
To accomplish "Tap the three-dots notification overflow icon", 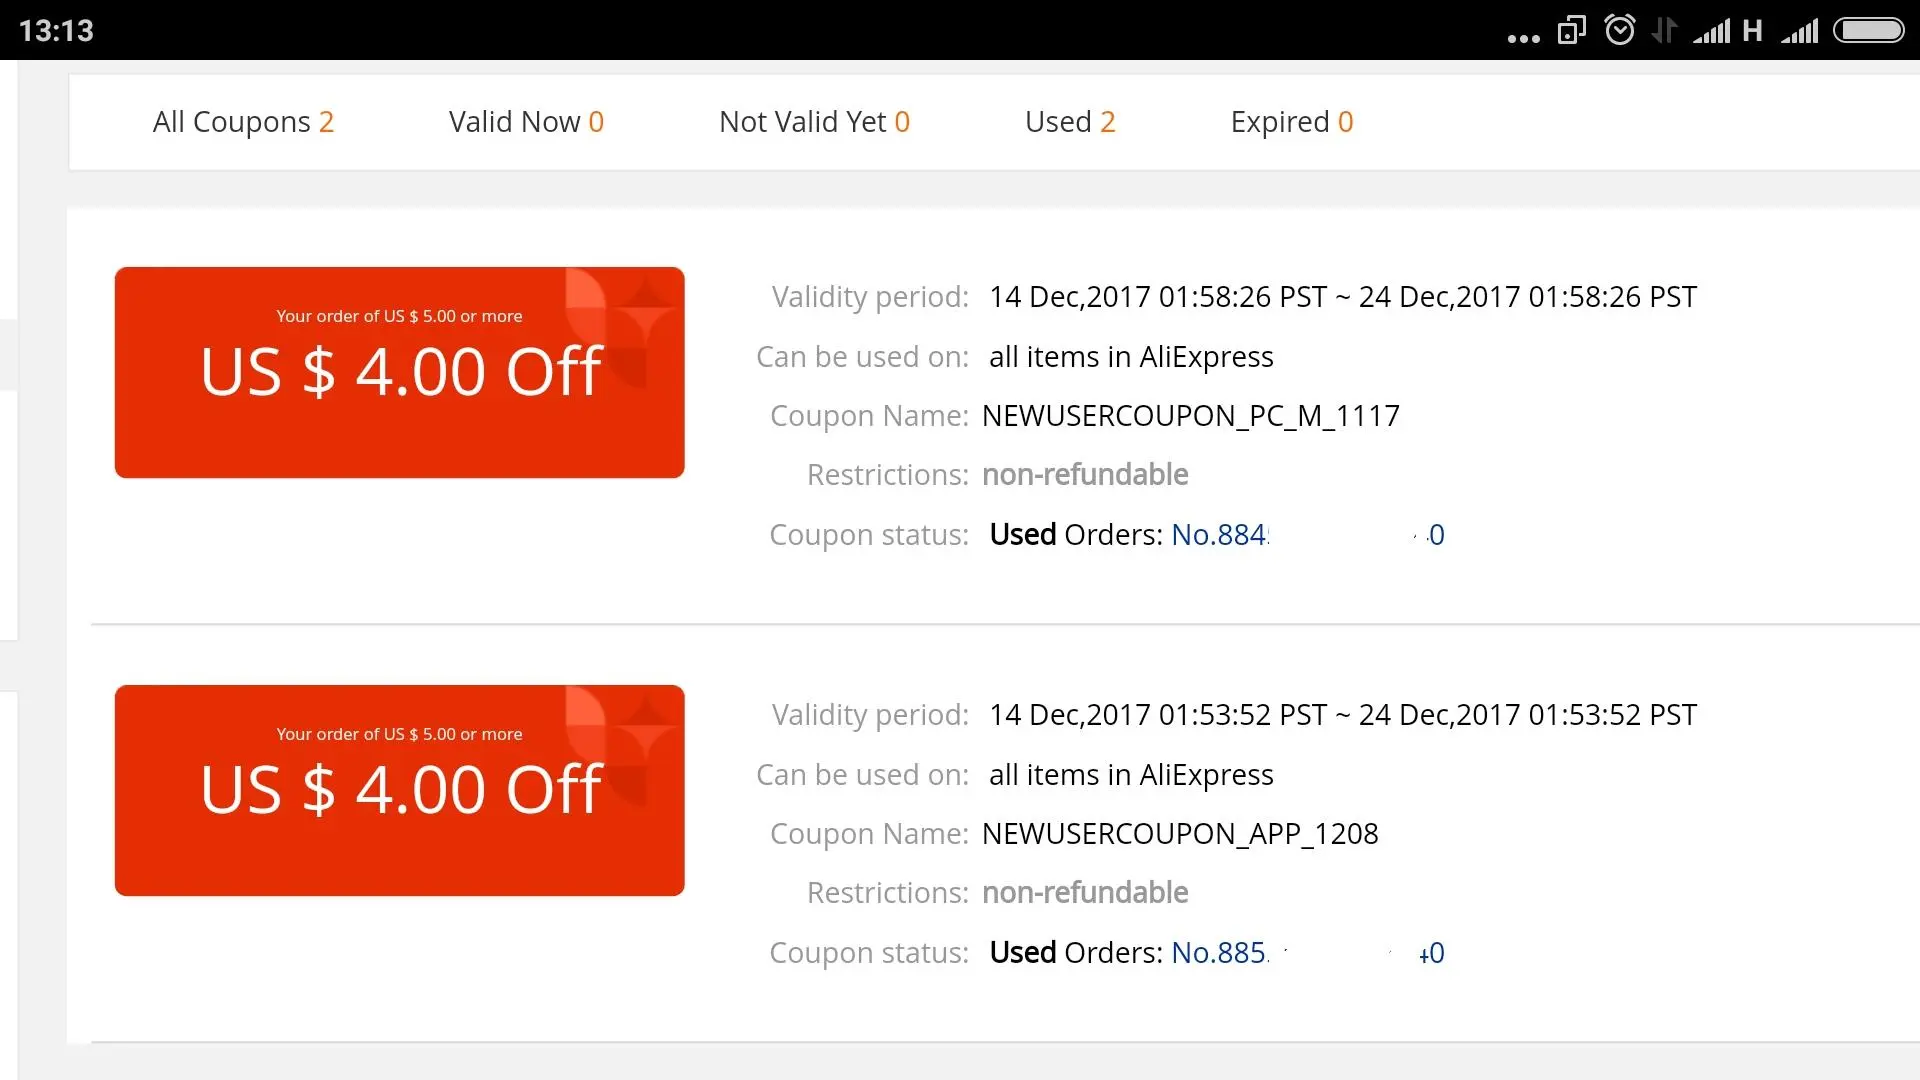I will pos(1523,38).
